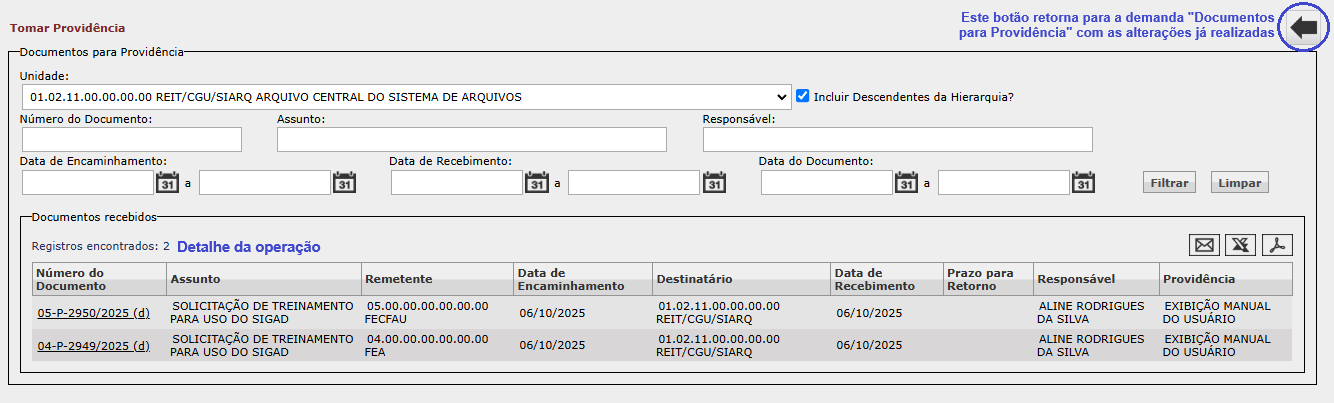Click into the Responsável text field
The width and height of the screenshot is (1334, 403).
[x=897, y=139]
